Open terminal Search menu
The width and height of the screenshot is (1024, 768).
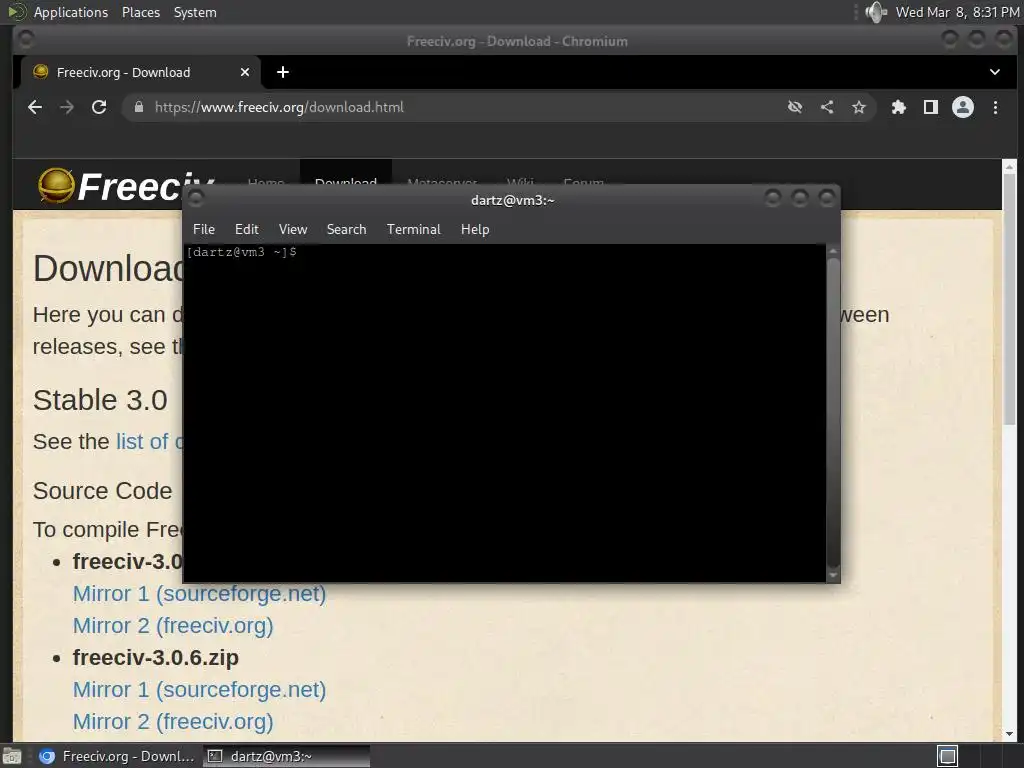pos(346,229)
